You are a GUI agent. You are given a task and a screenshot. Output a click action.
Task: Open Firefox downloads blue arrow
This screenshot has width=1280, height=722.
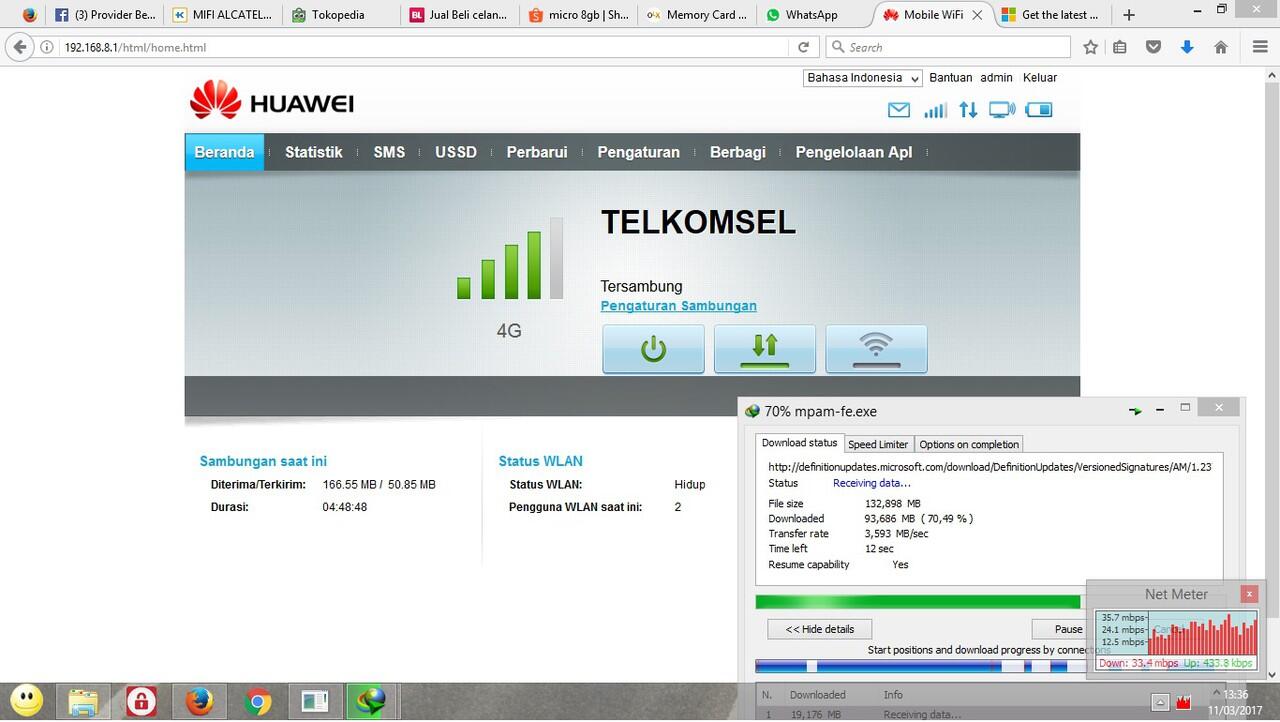(x=1187, y=47)
